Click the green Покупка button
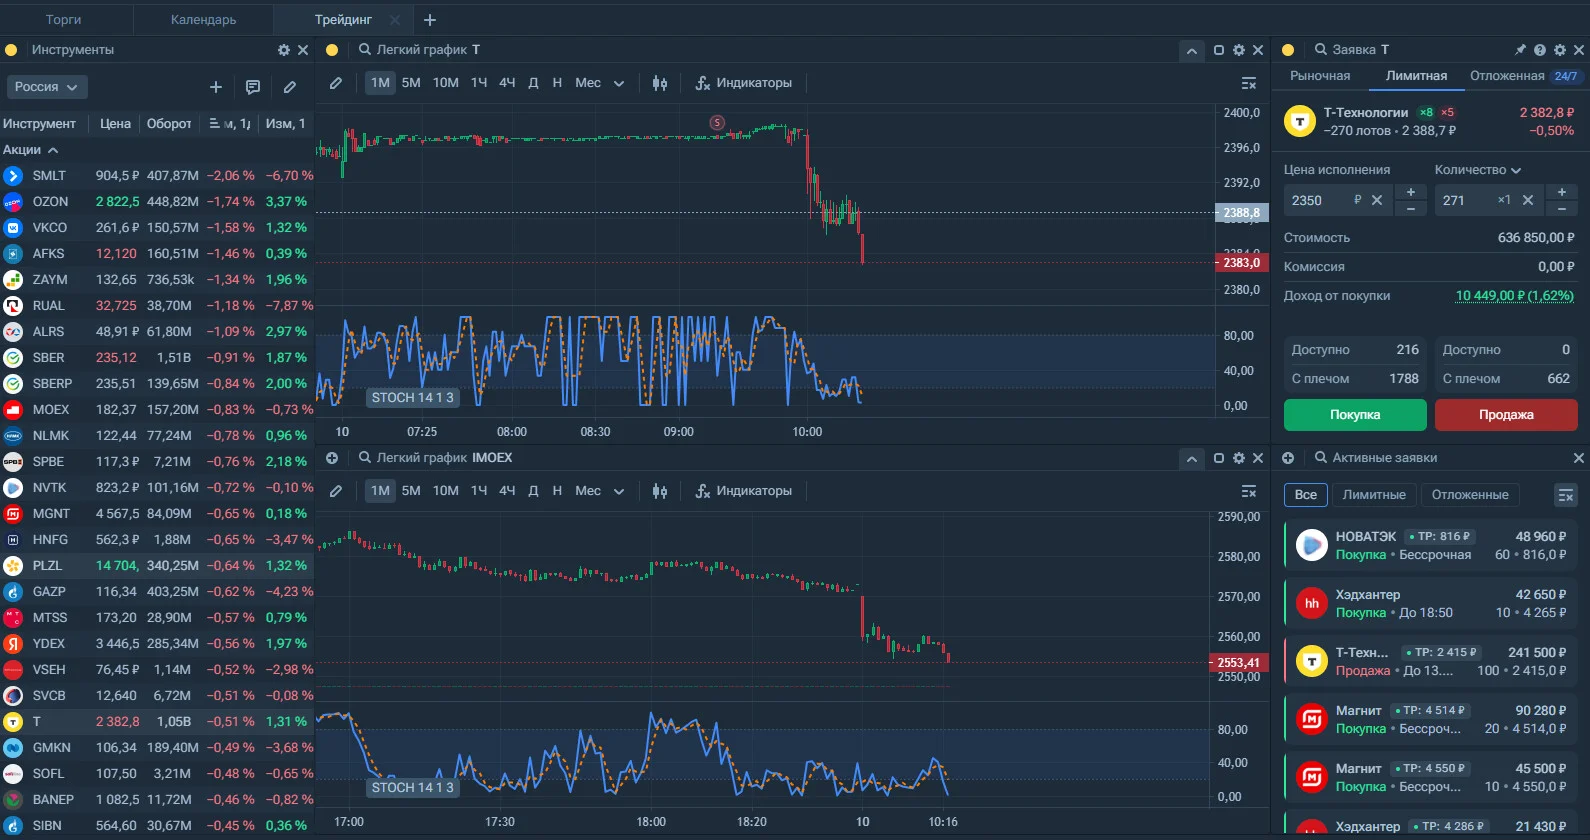This screenshot has height=840, width=1590. pos(1355,415)
